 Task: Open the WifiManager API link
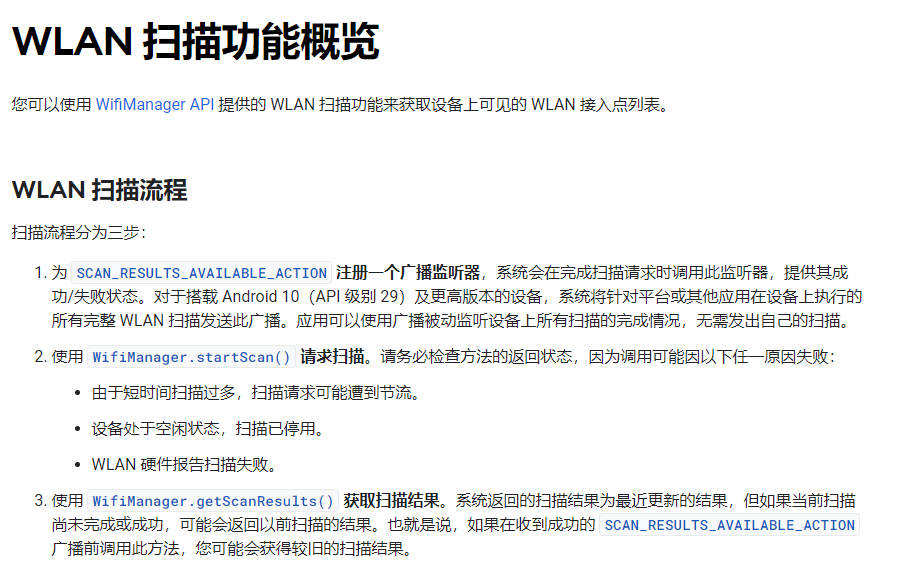coord(155,105)
